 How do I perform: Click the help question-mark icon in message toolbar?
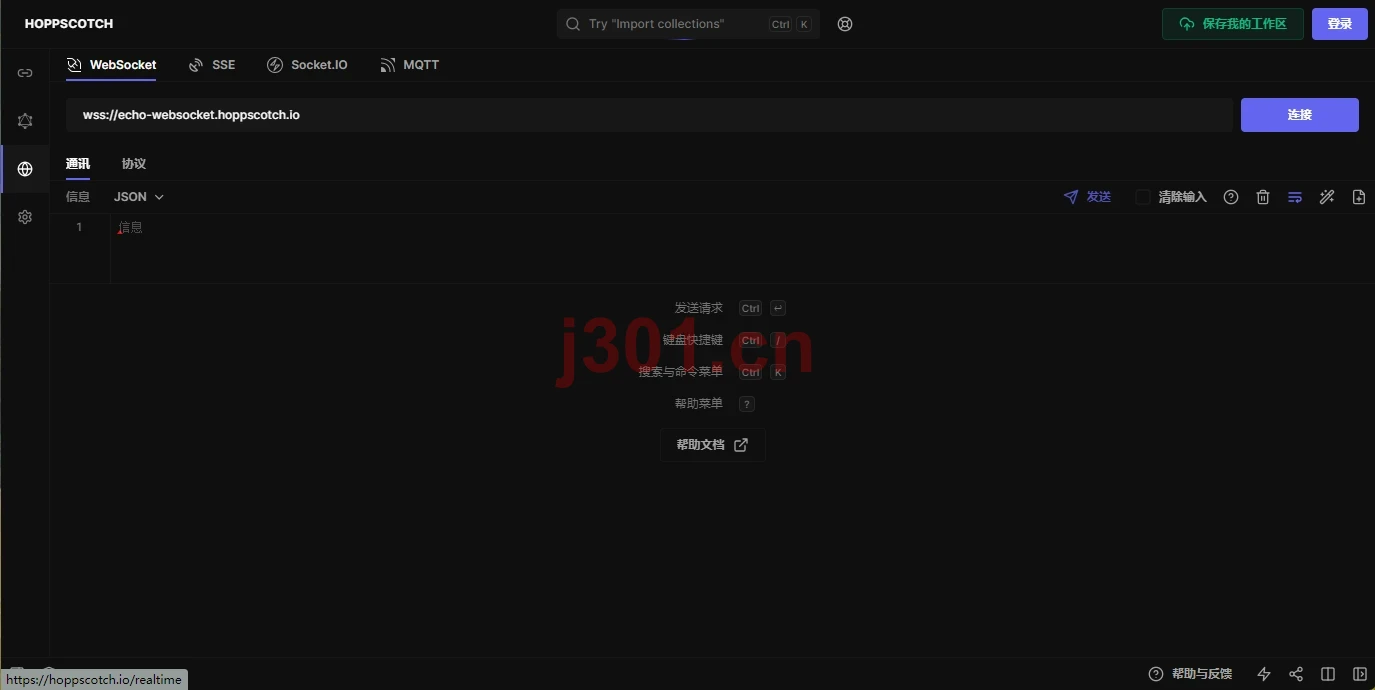click(x=1231, y=197)
